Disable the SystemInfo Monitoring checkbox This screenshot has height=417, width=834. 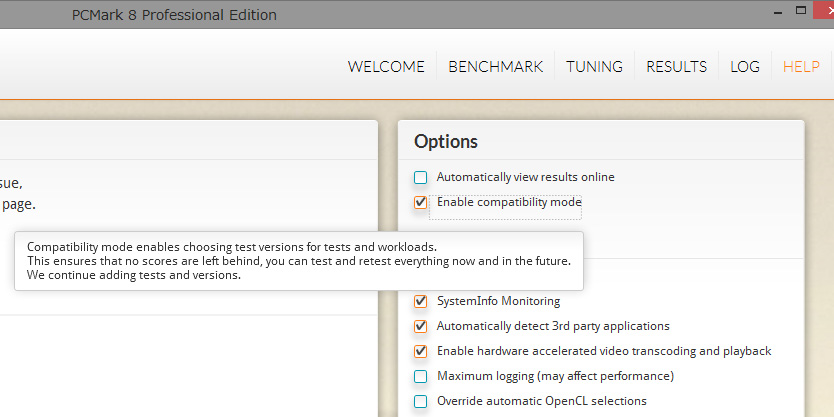421,301
